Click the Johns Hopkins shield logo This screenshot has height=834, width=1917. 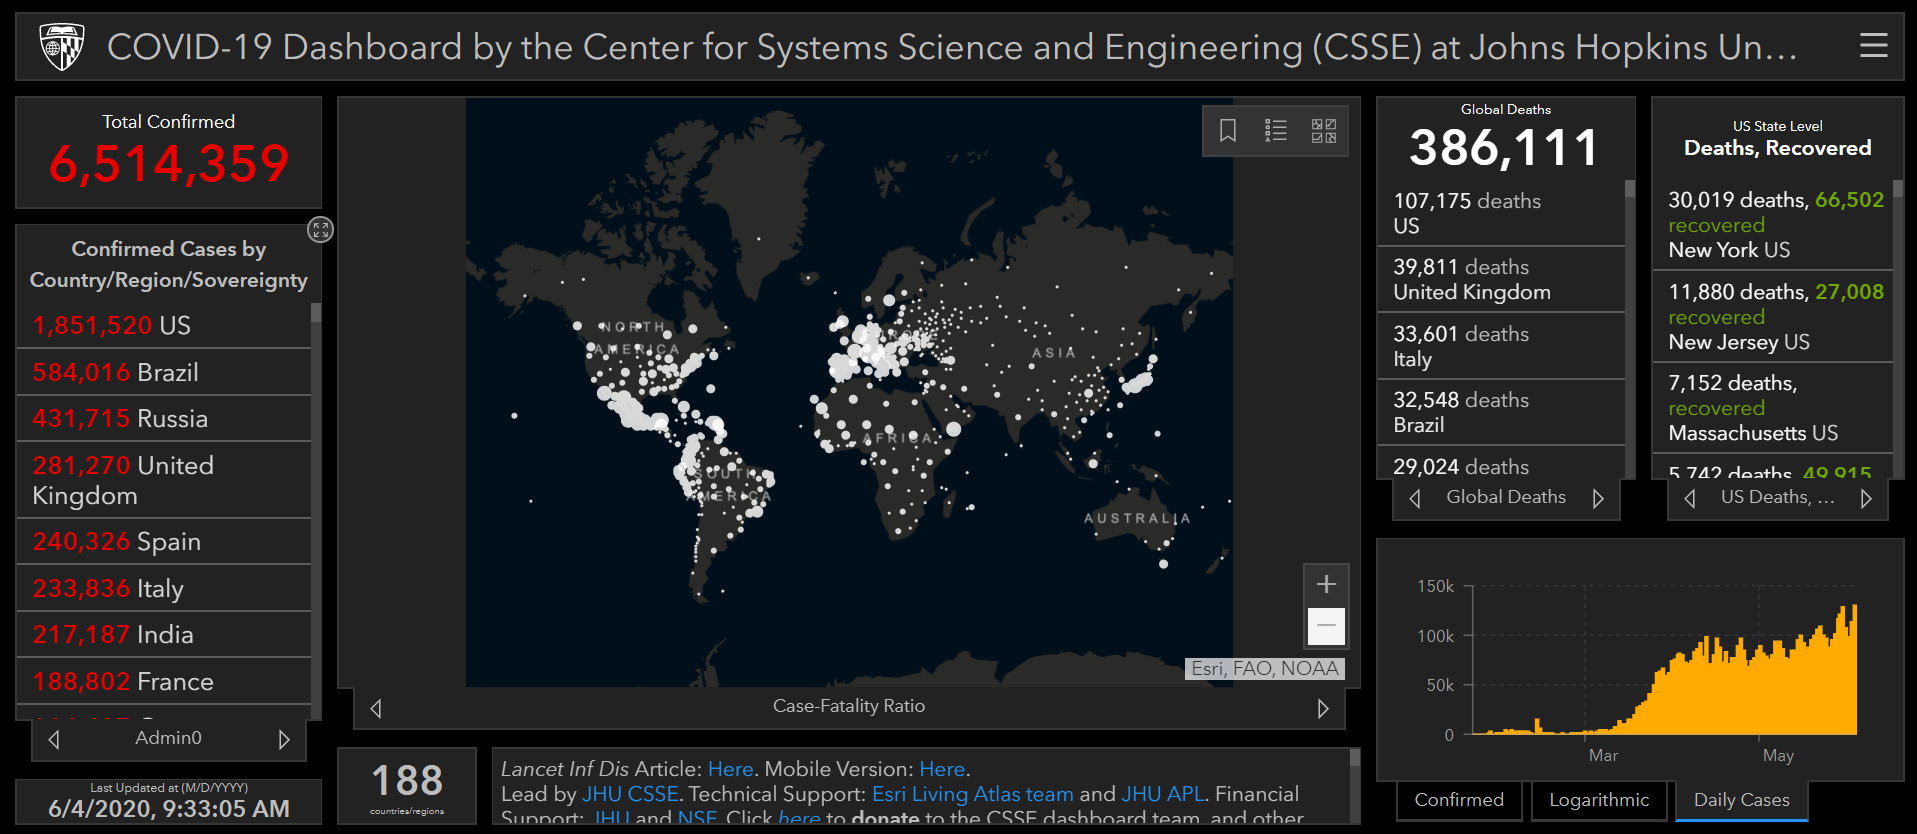(x=61, y=47)
